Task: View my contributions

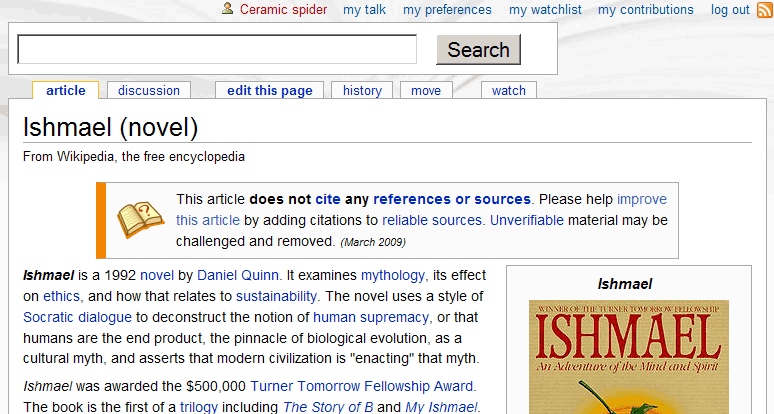Action: (x=646, y=10)
